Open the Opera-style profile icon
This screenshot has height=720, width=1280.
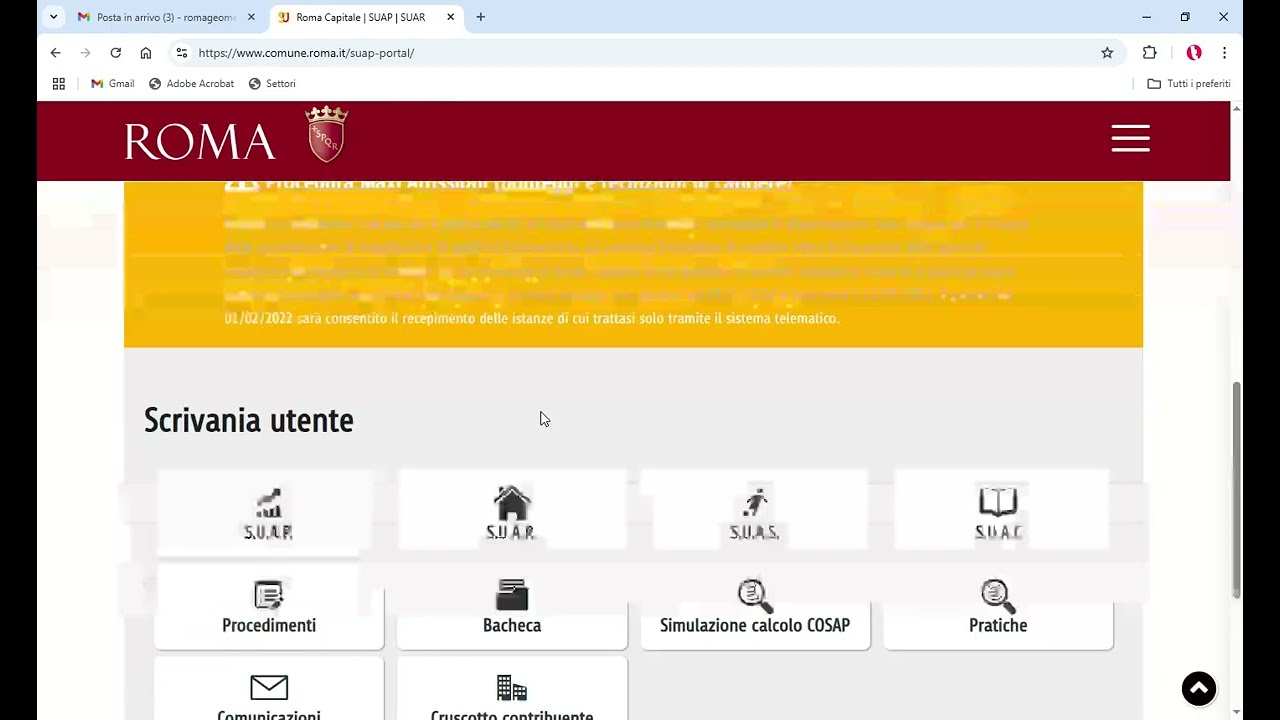1193,53
